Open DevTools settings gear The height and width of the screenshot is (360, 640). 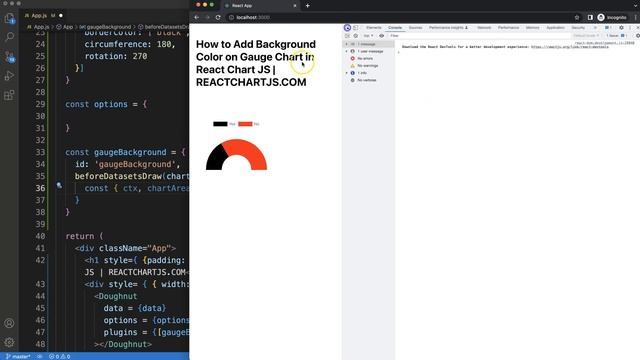click(x=621, y=28)
